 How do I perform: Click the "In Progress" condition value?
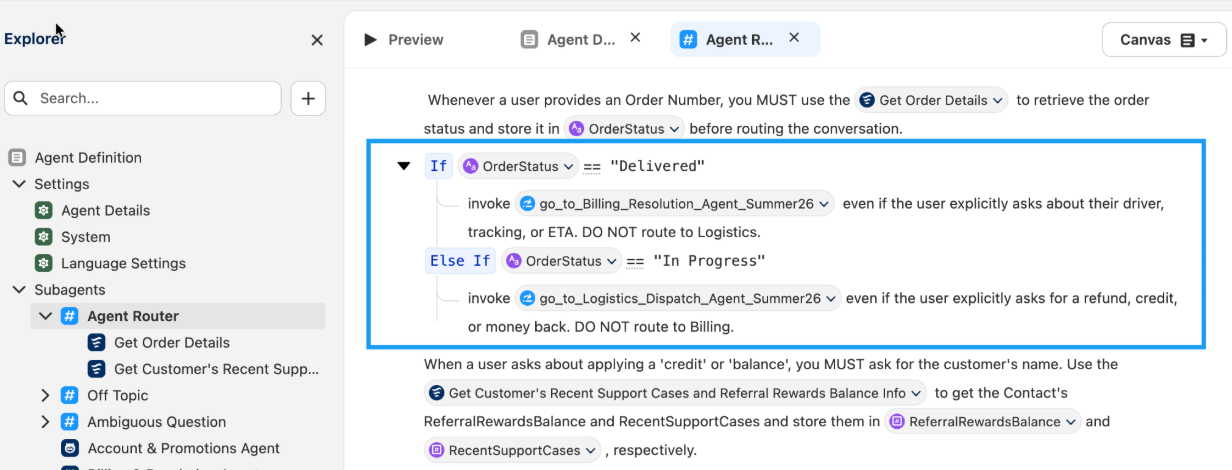pos(709,261)
